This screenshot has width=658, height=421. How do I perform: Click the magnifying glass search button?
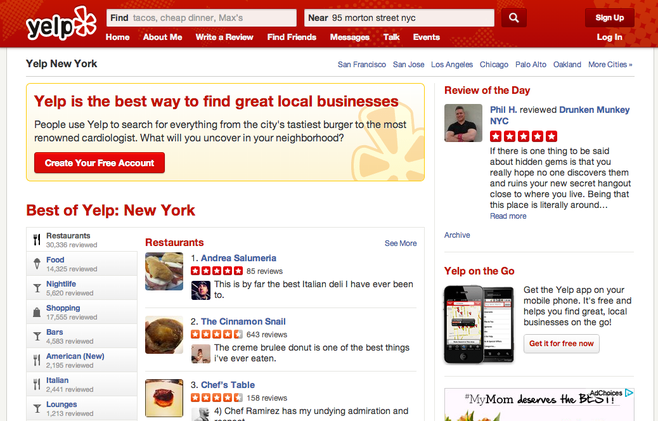(x=514, y=18)
